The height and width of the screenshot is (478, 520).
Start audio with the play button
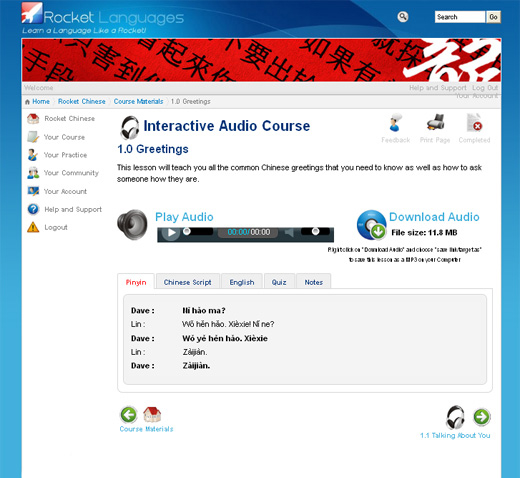171,232
